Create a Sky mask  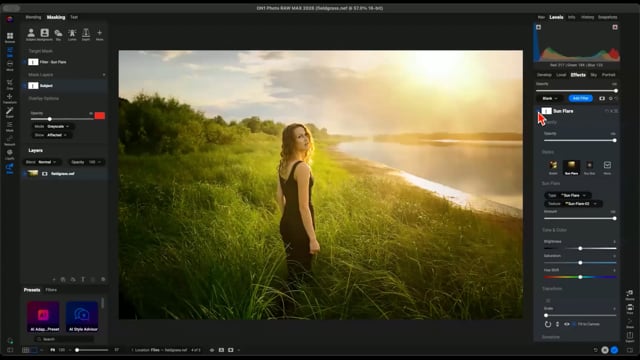[58, 34]
